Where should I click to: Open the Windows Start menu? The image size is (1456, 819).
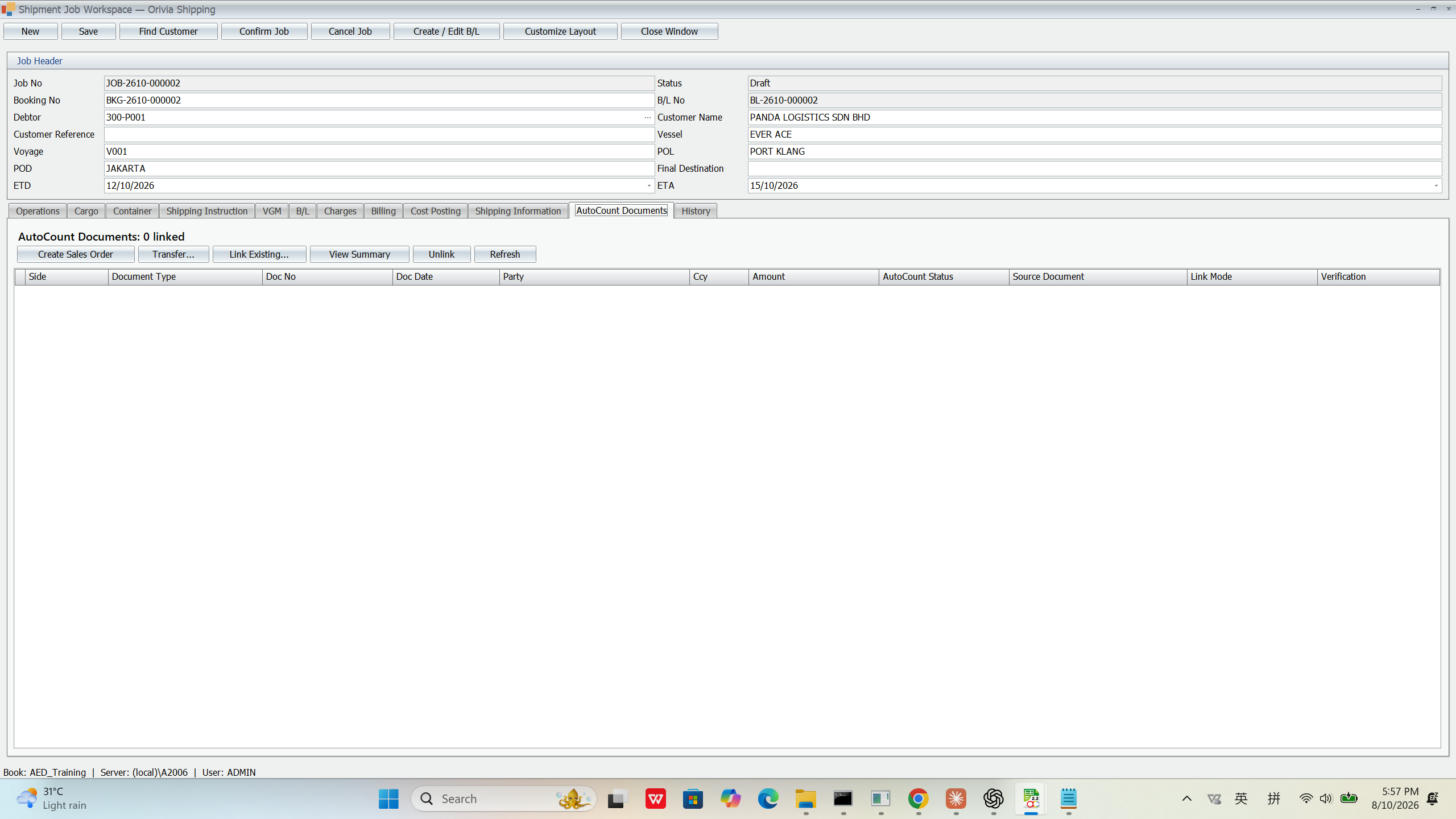pyautogui.click(x=389, y=798)
